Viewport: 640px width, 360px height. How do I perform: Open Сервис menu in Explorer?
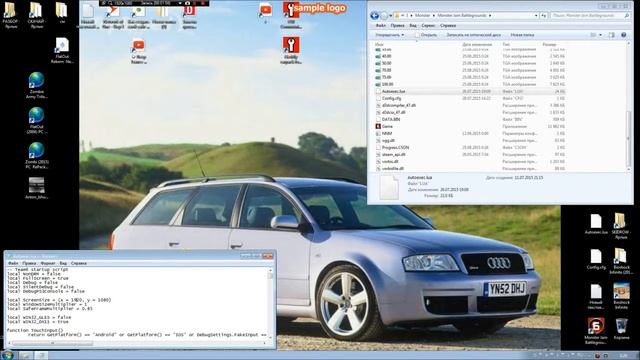[x=428, y=25]
